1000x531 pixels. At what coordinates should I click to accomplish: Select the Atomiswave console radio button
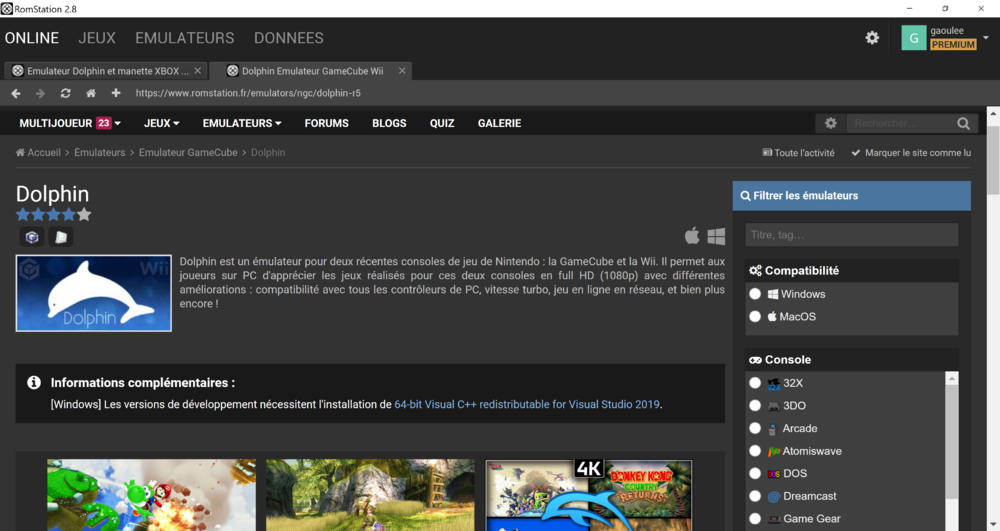[x=755, y=451]
